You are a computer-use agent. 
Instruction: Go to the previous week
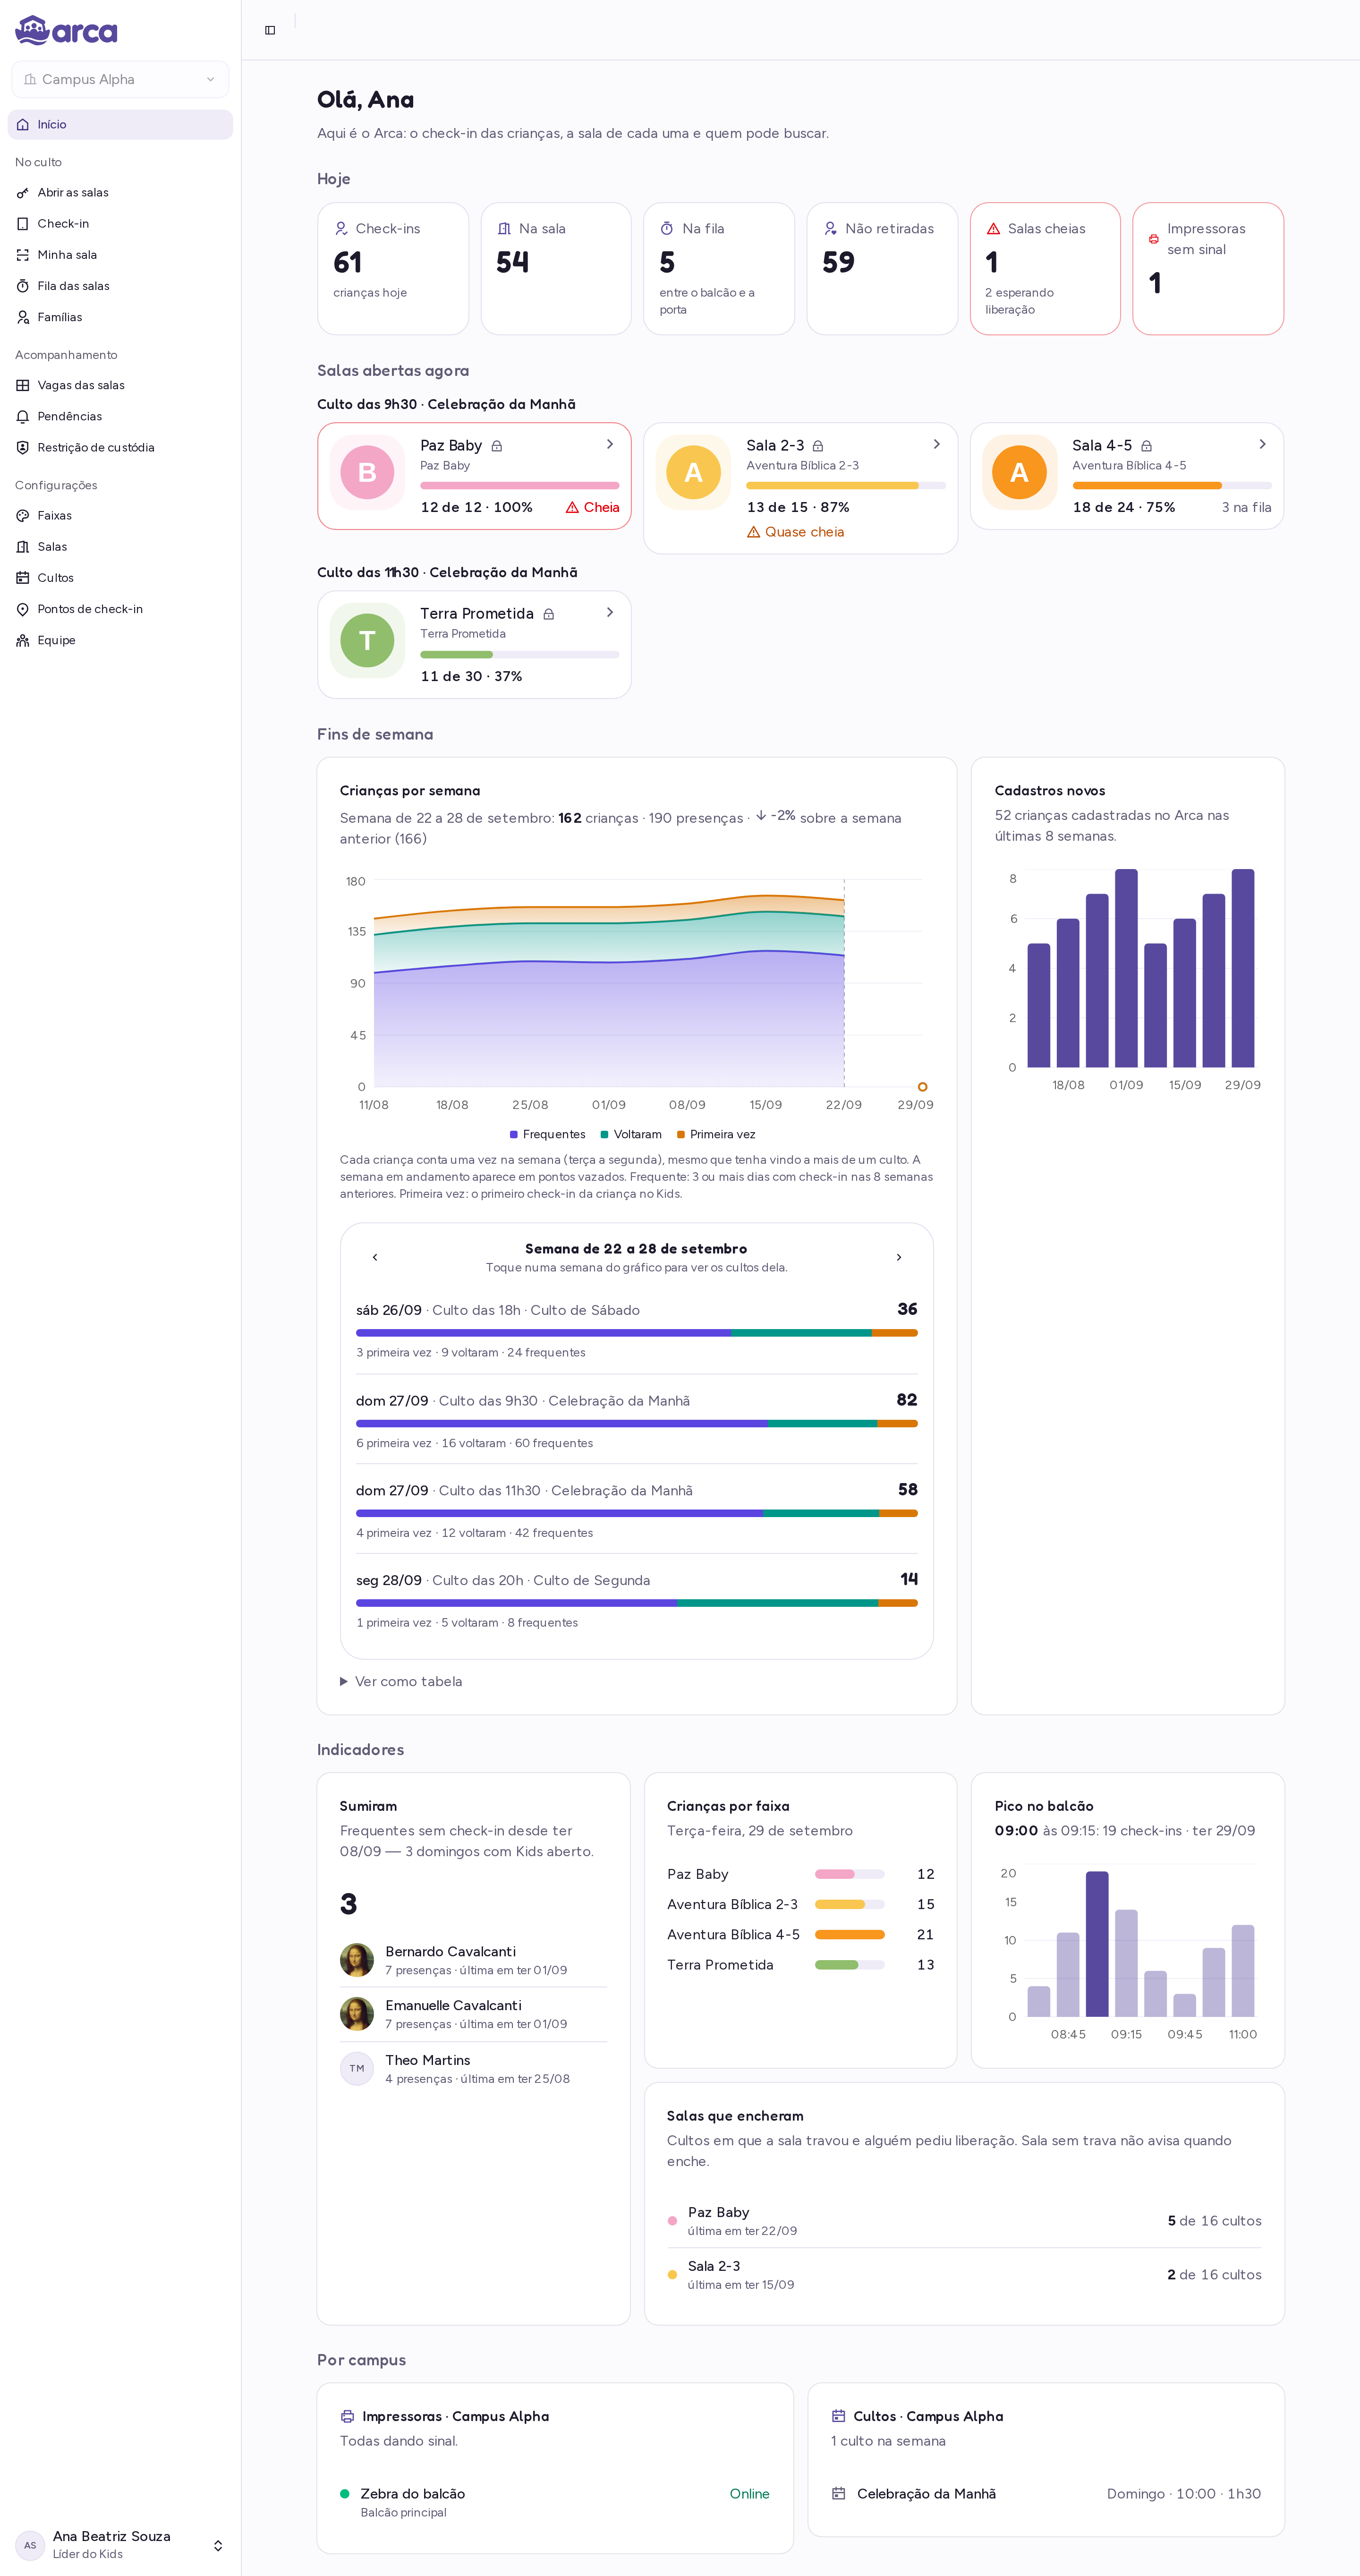click(x=375, y=1257)
